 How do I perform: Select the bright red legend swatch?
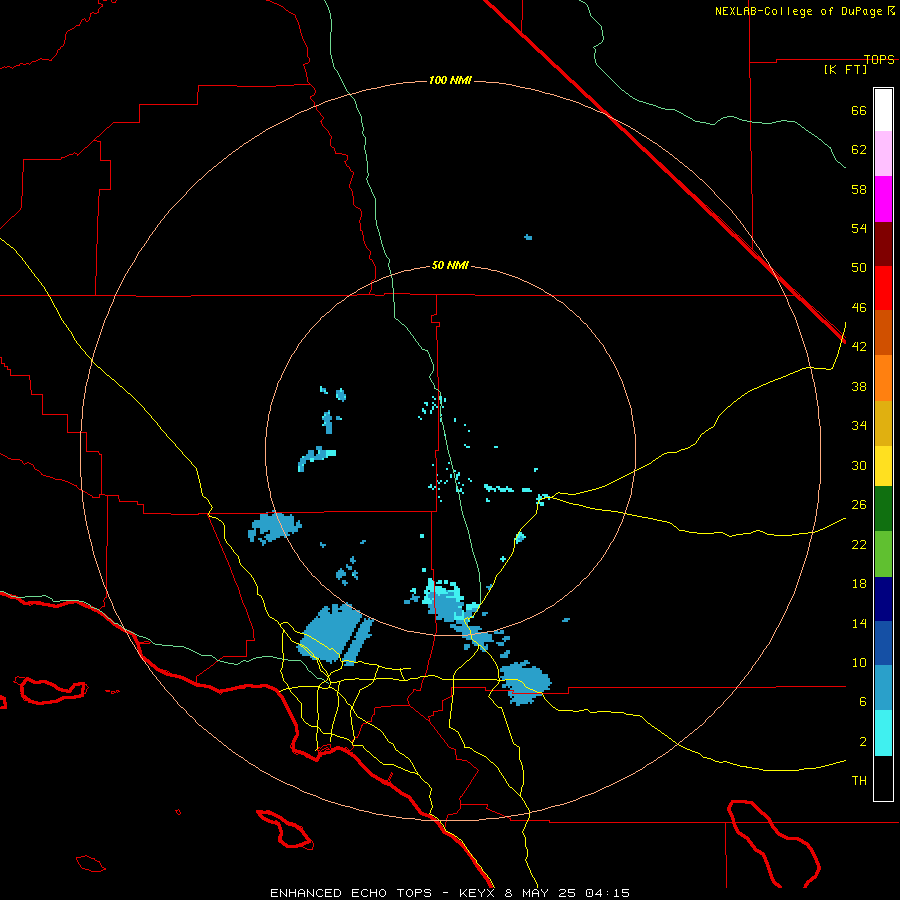tap(883, 288)
